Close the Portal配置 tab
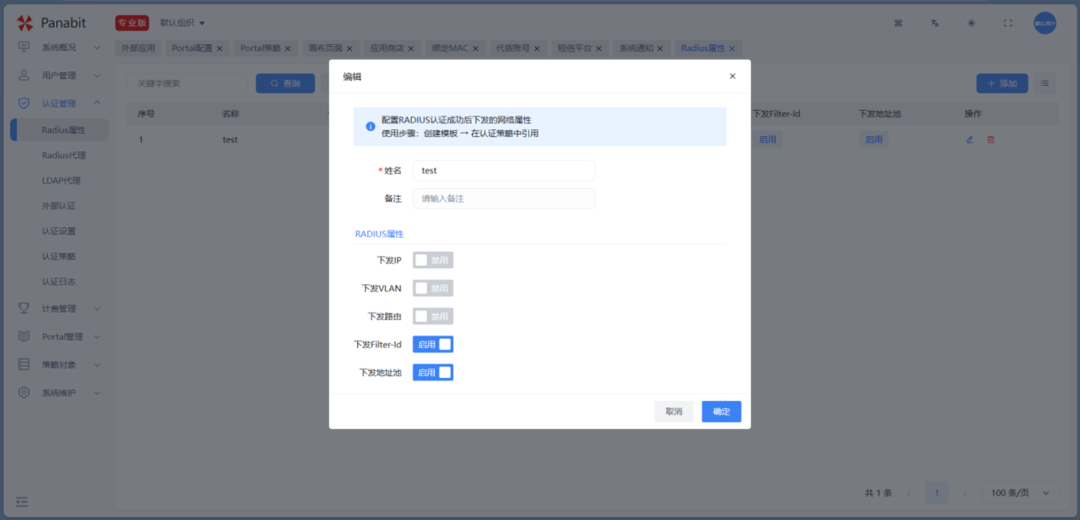 pyautogui.click(x=219, y=48)
